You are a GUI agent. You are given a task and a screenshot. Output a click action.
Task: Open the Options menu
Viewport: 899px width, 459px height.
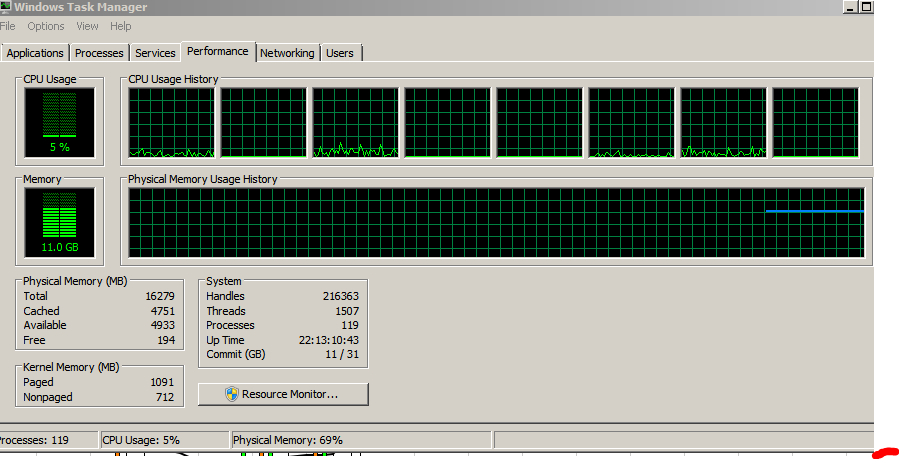point(46,26)
